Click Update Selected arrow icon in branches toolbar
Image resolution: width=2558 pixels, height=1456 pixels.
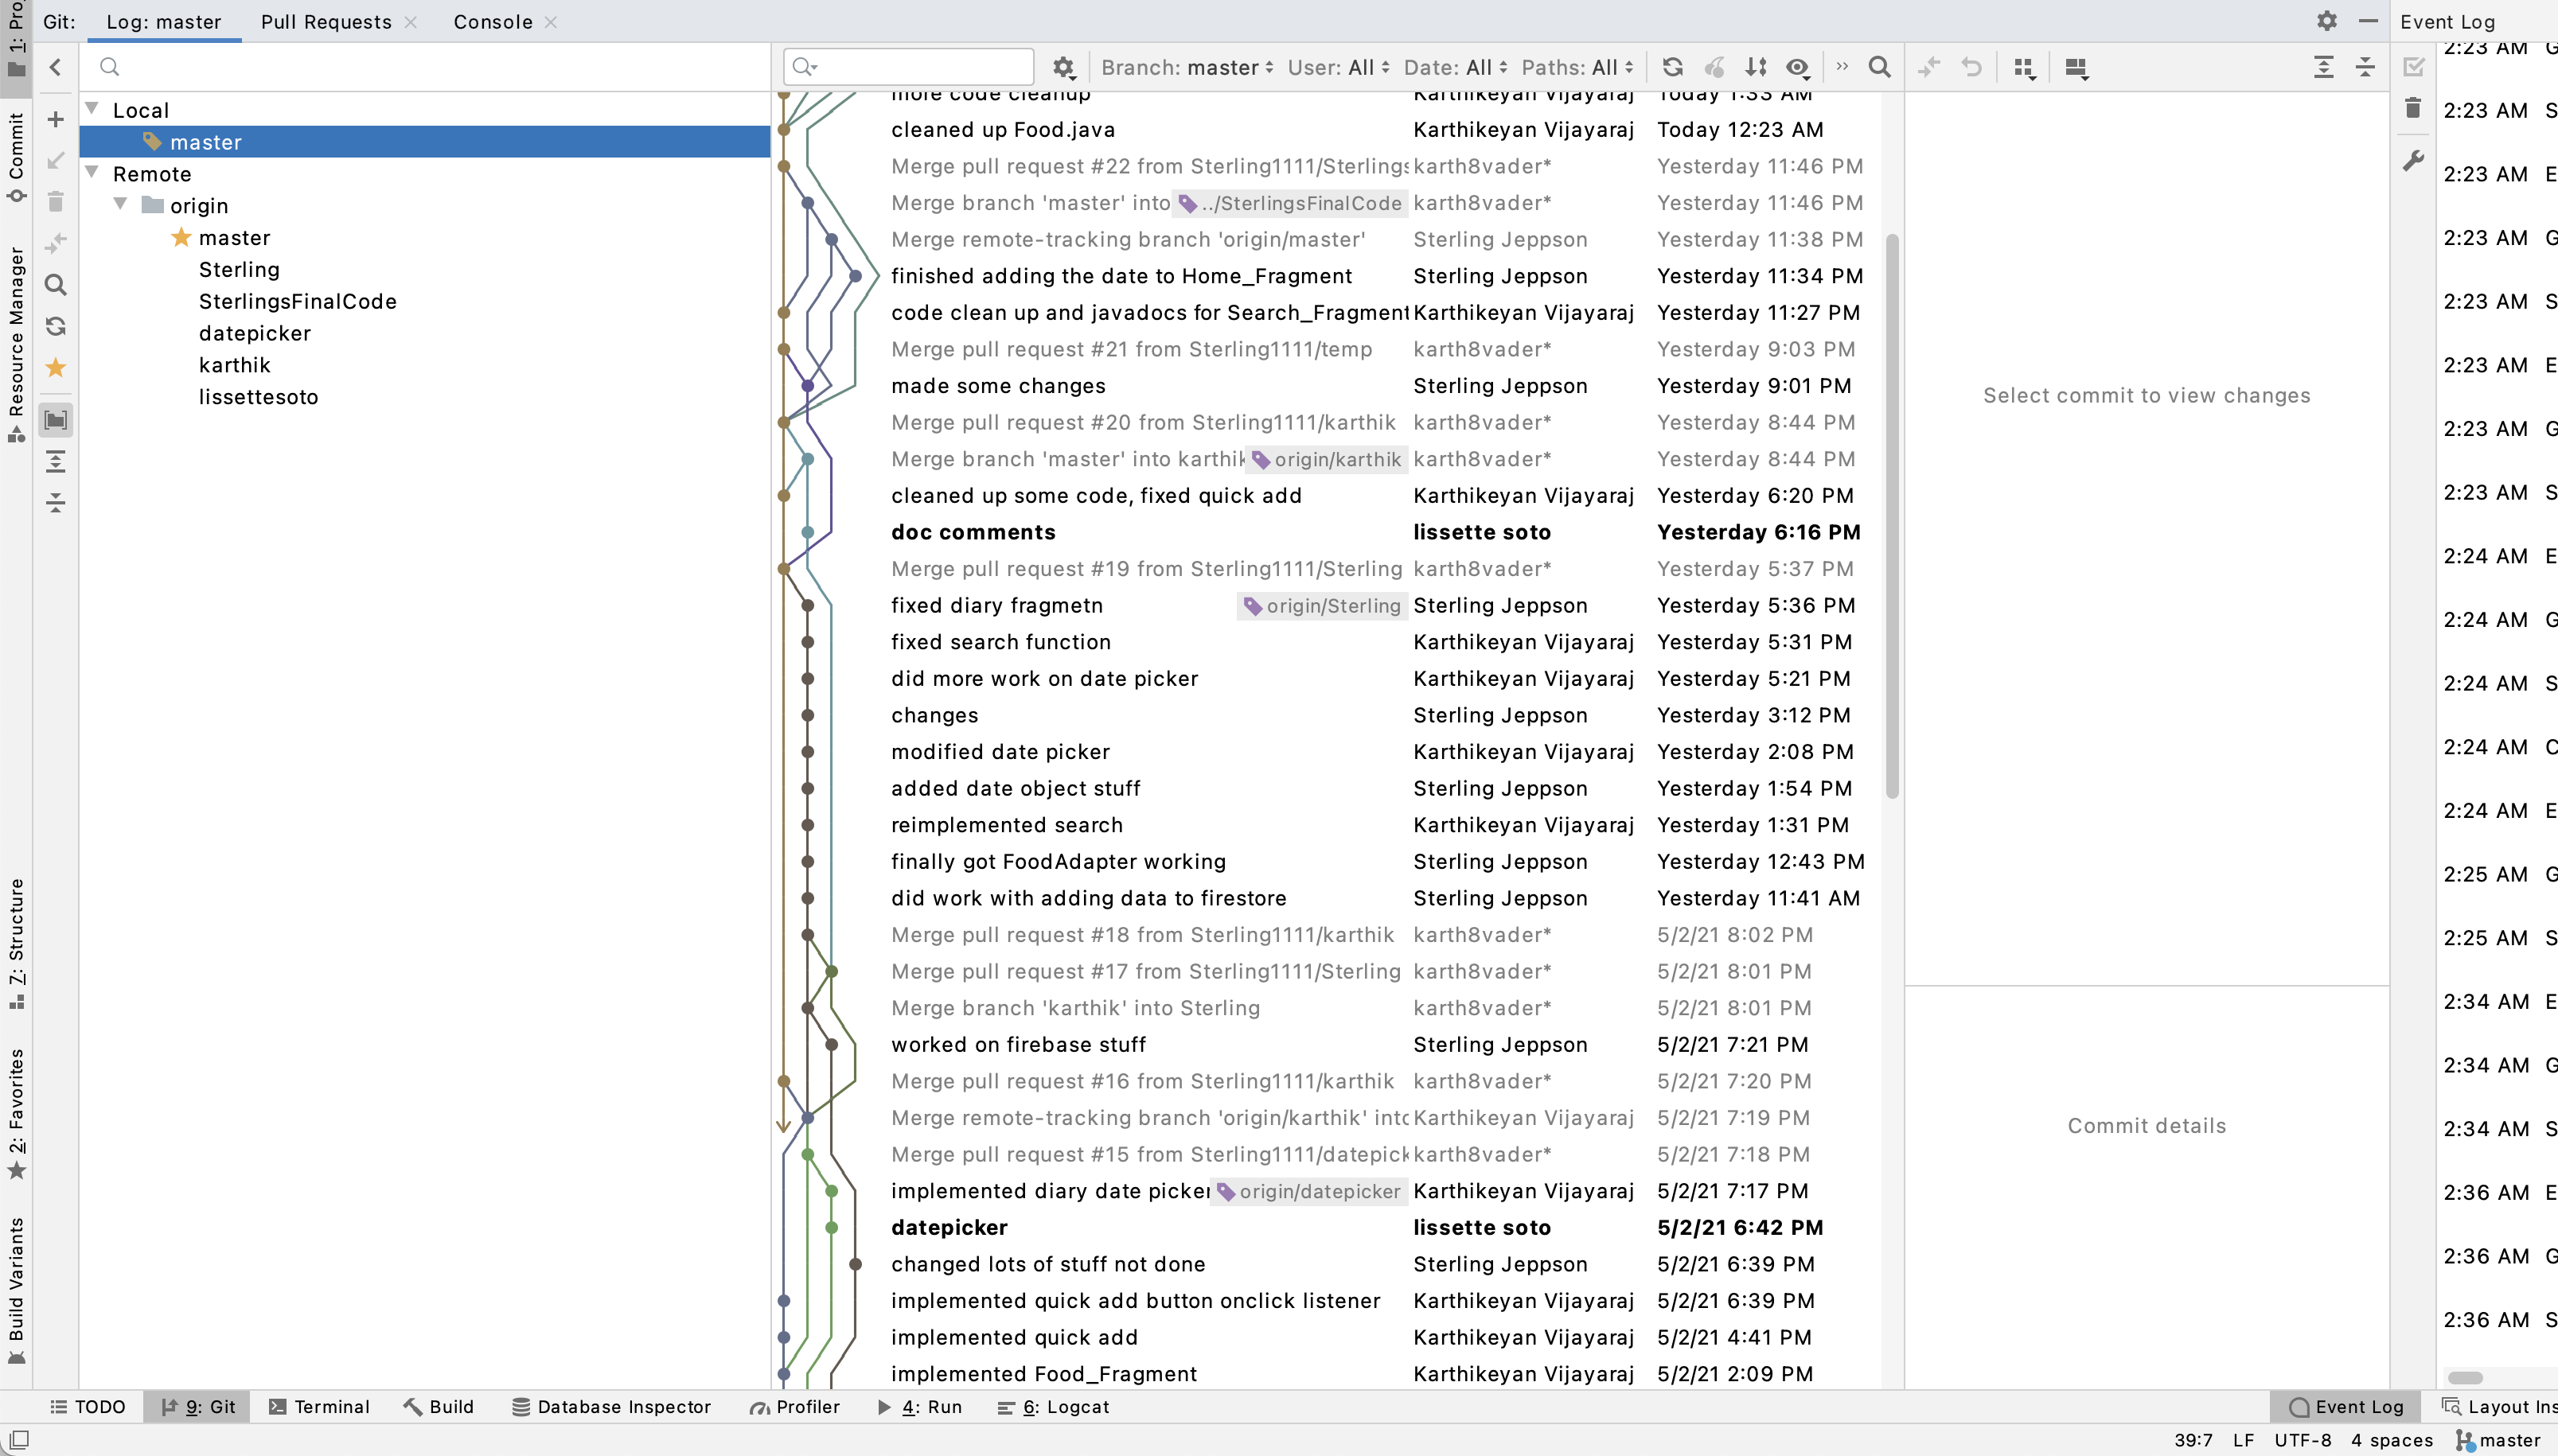coord(56,161)
